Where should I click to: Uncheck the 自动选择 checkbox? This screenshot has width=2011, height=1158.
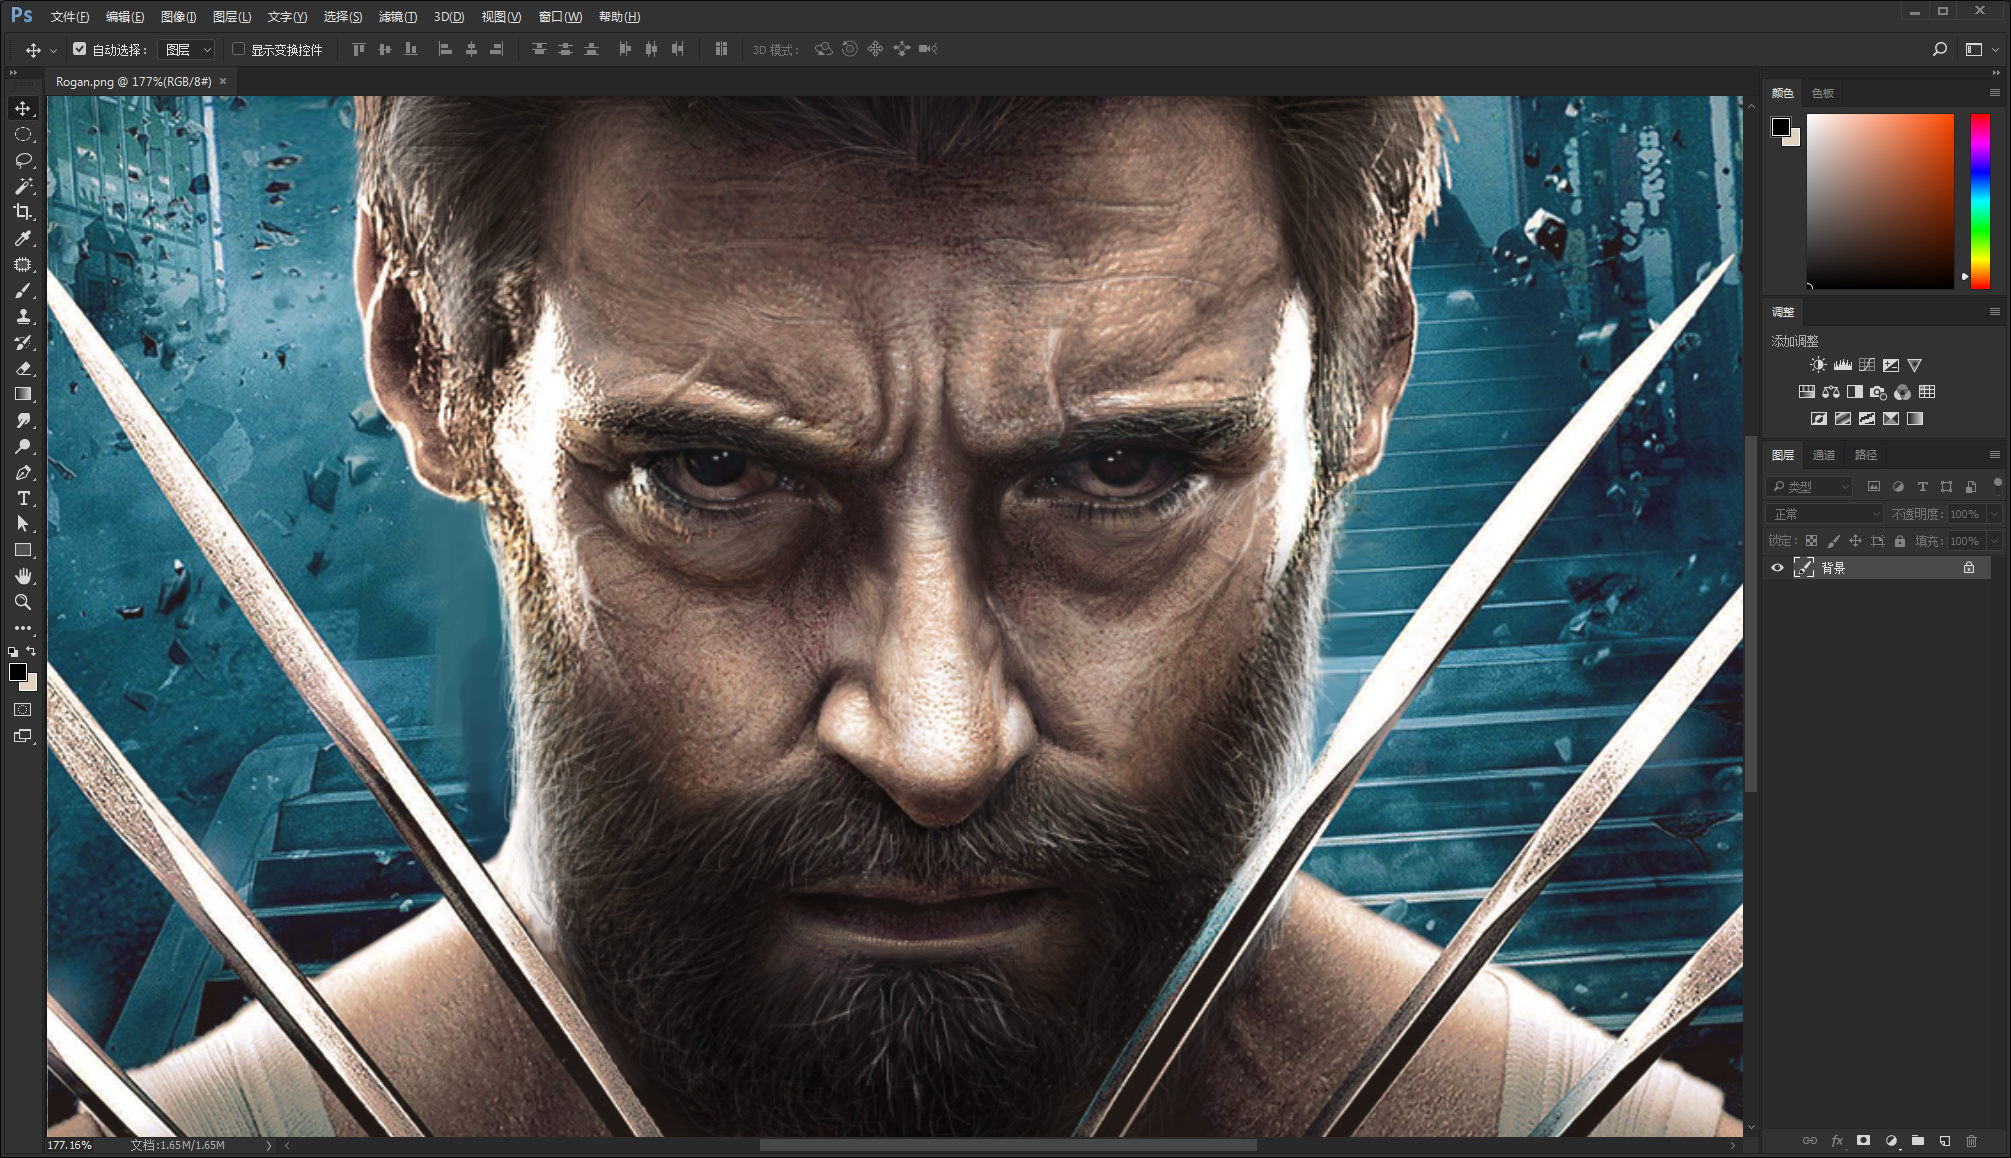pyautogui.click(x=80, y=49)
